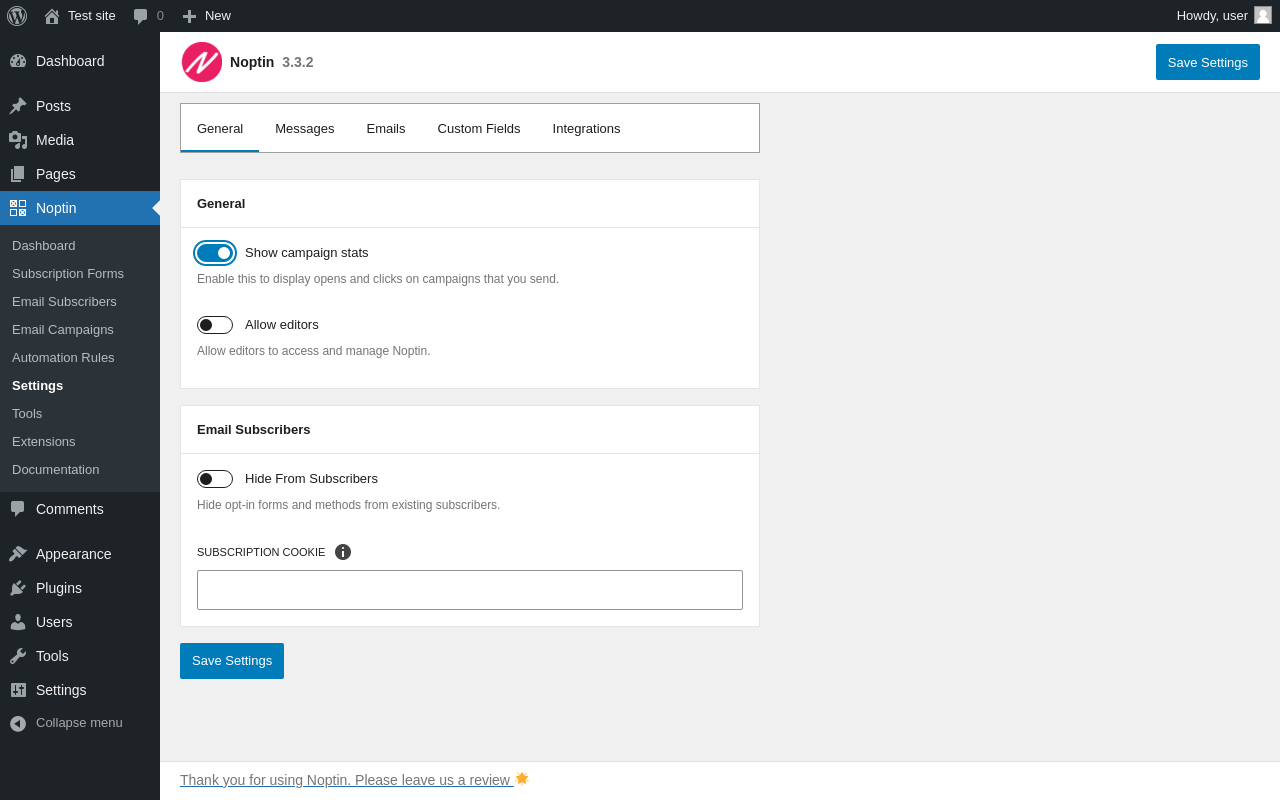Open the Howdy user account menu
Image resolution: width=1280 pixels, height=800 pixels.
pos(1212,16)
